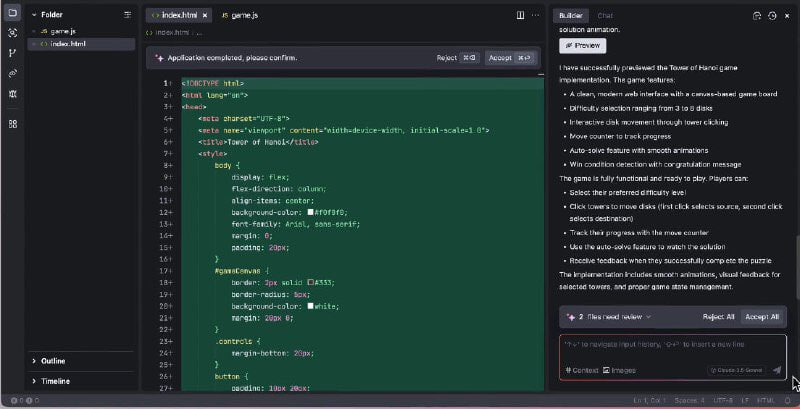Click the notification bell in status bar

point(788,401)
